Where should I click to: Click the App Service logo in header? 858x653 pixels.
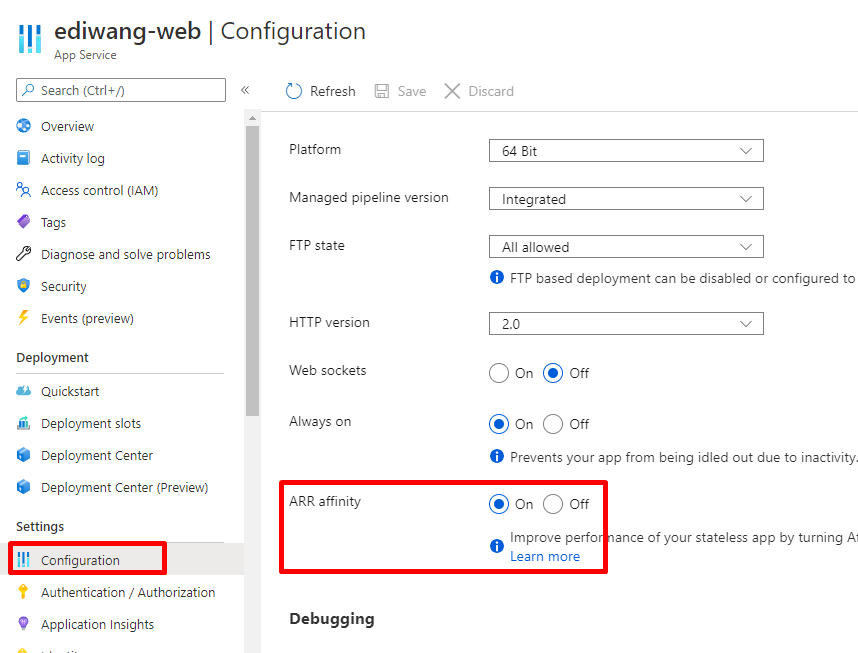30,38
